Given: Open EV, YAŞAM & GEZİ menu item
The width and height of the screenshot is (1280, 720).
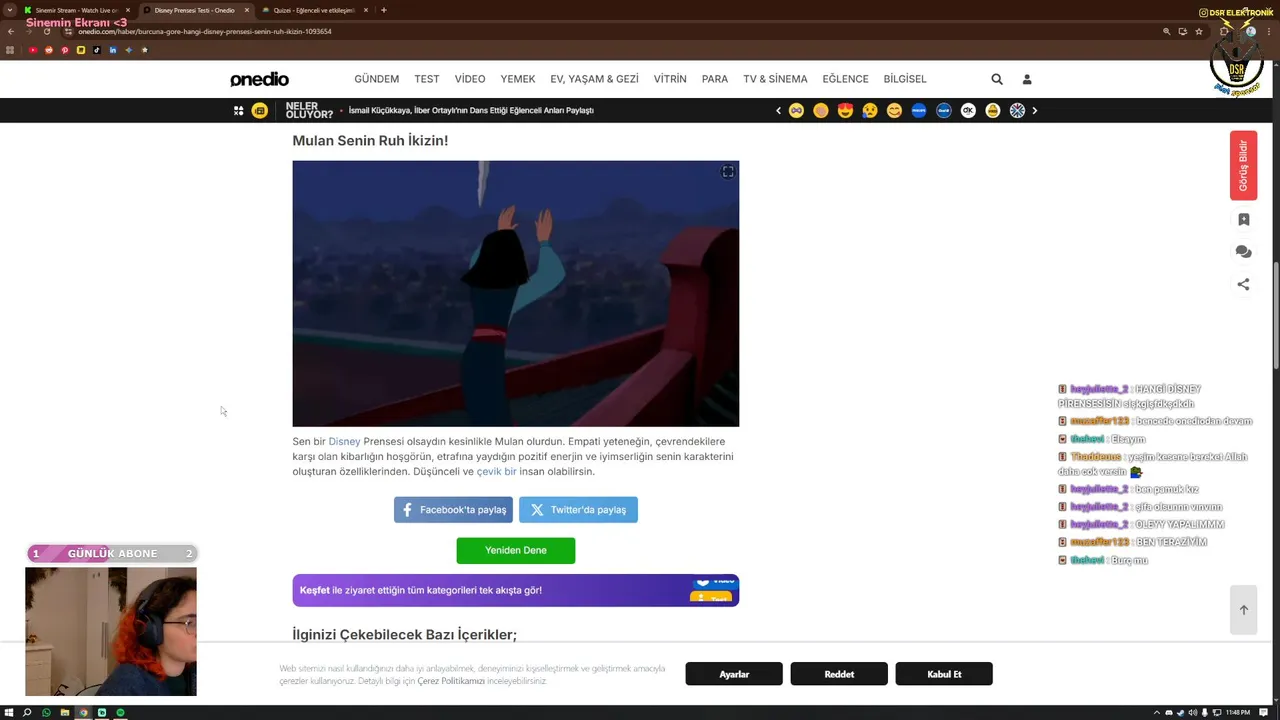Looking at the screenshot, I should coord(594,79).
